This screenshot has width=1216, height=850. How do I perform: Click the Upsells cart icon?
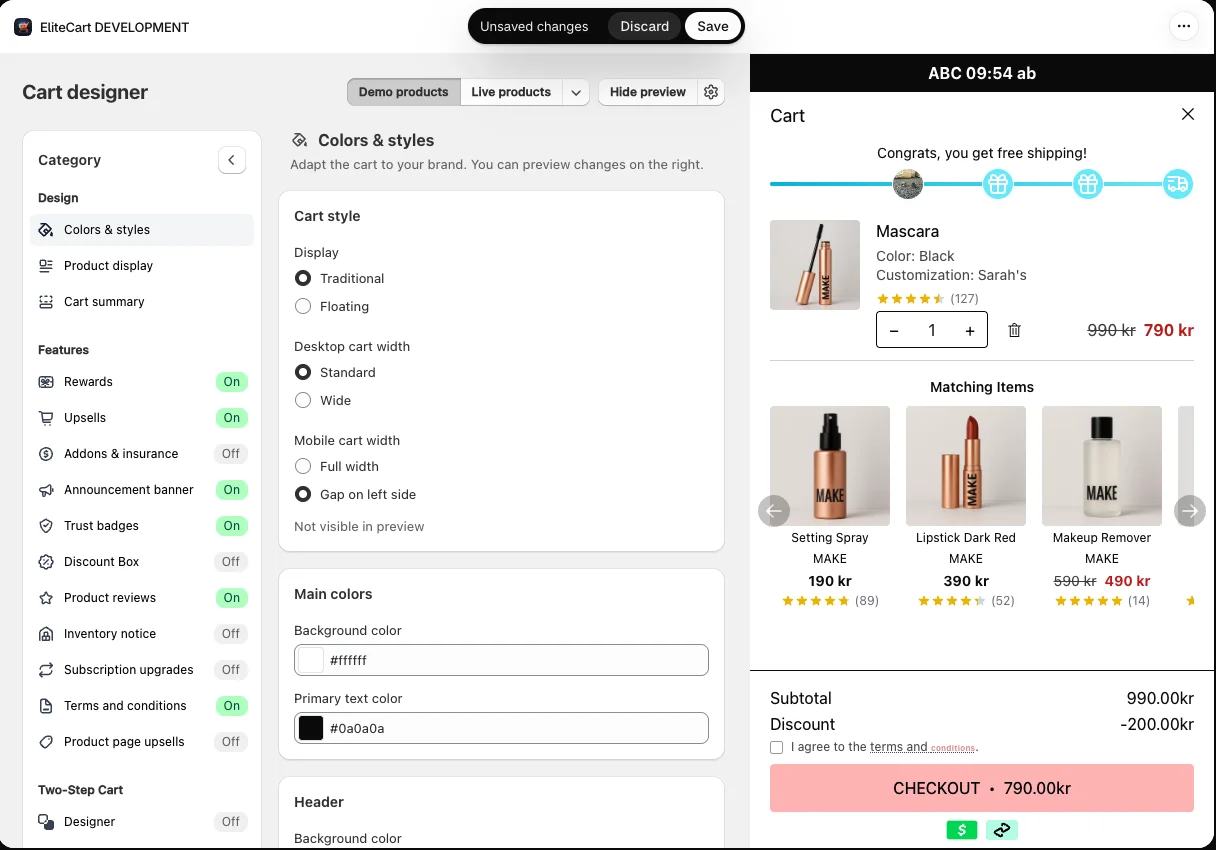click(x=46, y=418)
